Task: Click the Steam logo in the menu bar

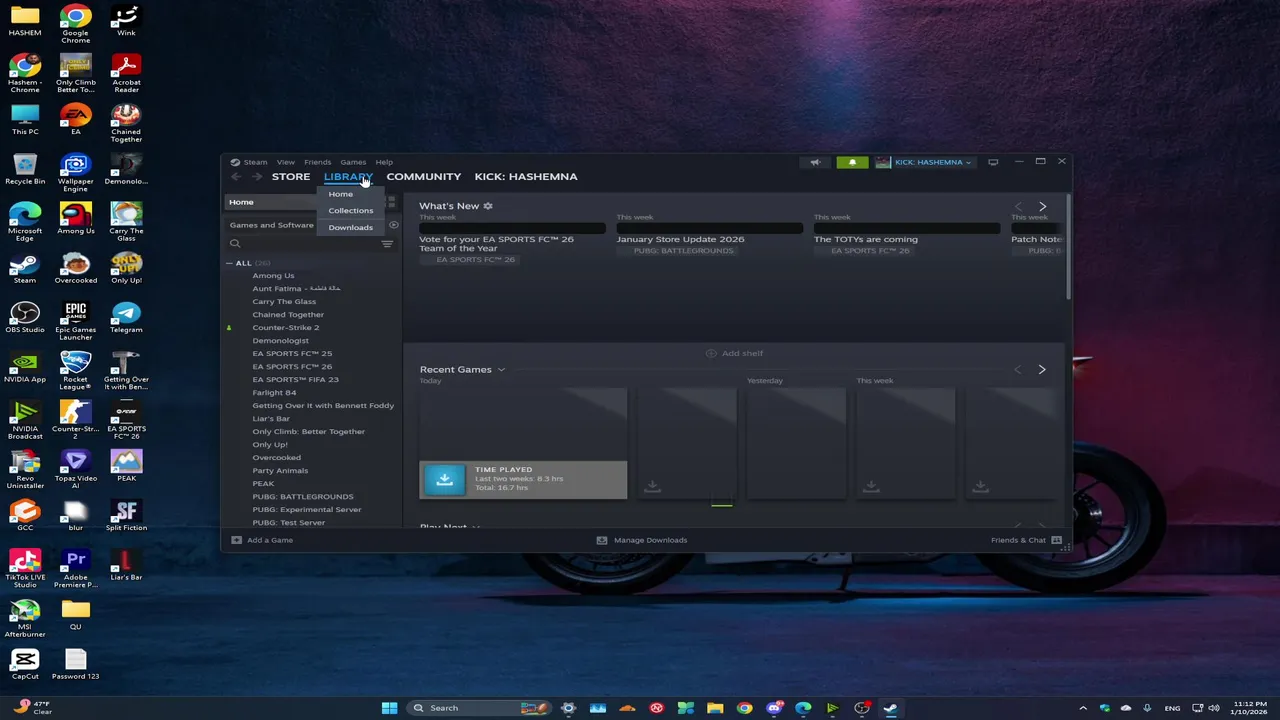Action: pos(235,162)
